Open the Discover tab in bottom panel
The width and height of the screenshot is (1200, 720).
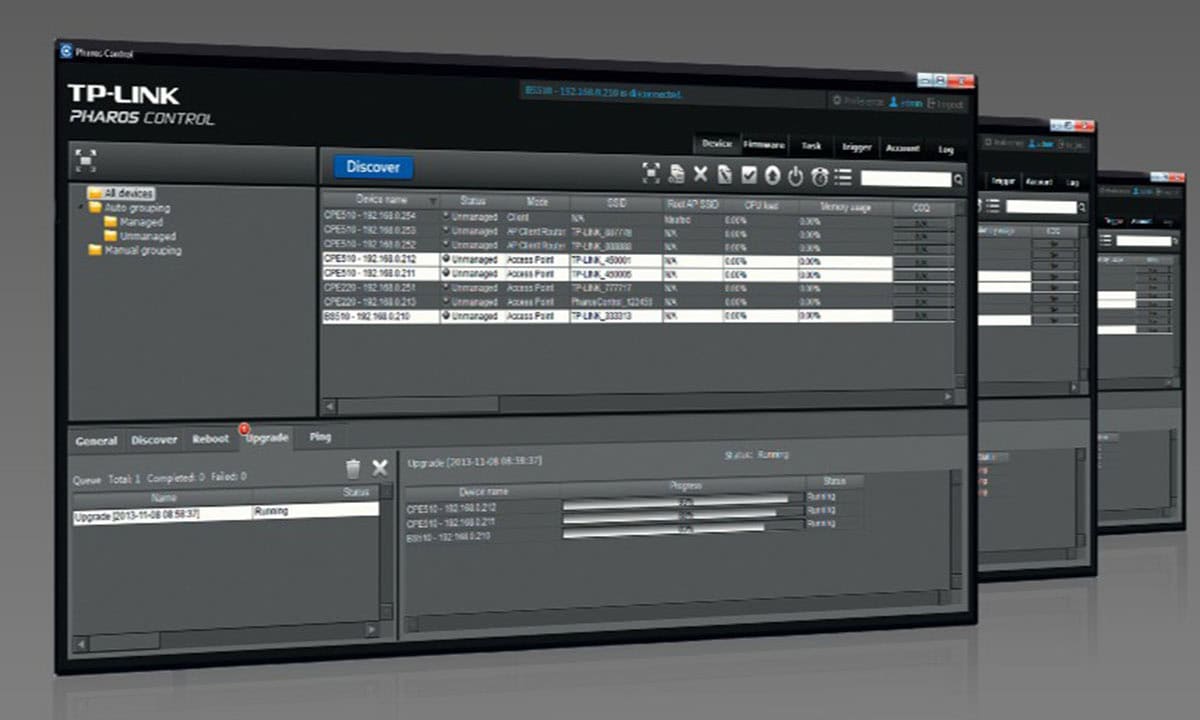point(154,439)
